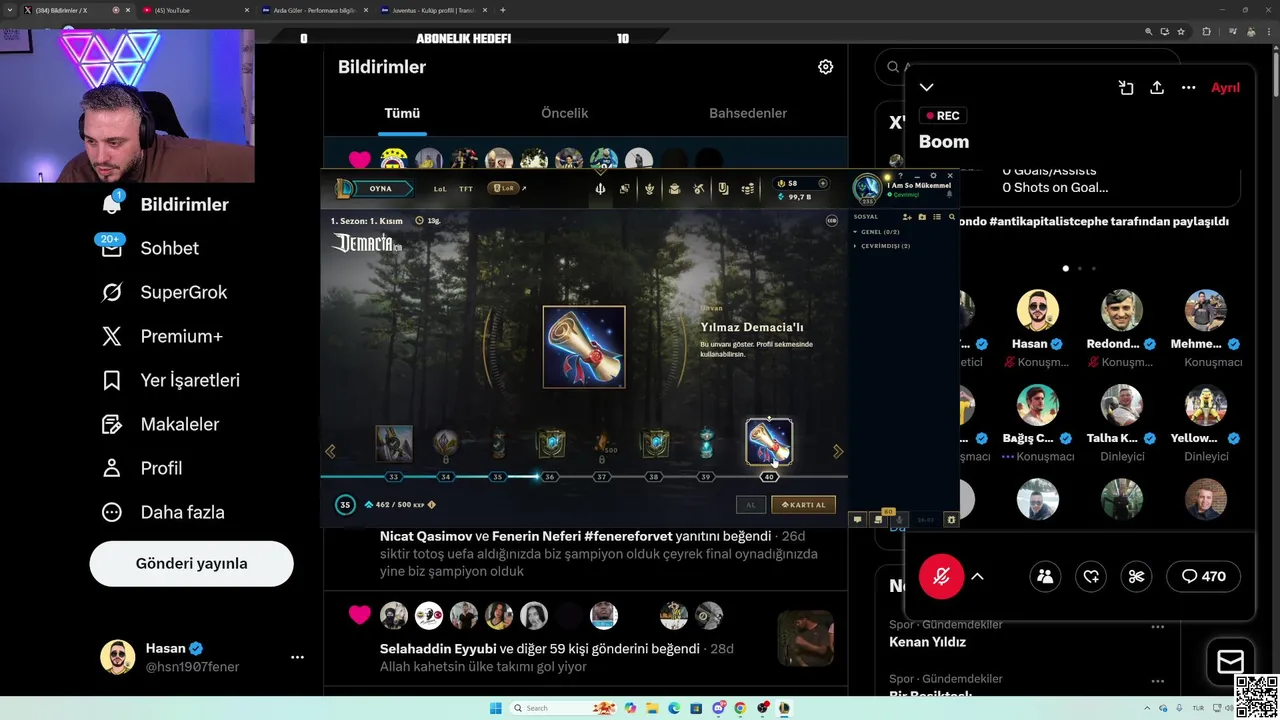Select the LoL tab in League client
Screen dimensions: 1280x720
click(440, 188)
